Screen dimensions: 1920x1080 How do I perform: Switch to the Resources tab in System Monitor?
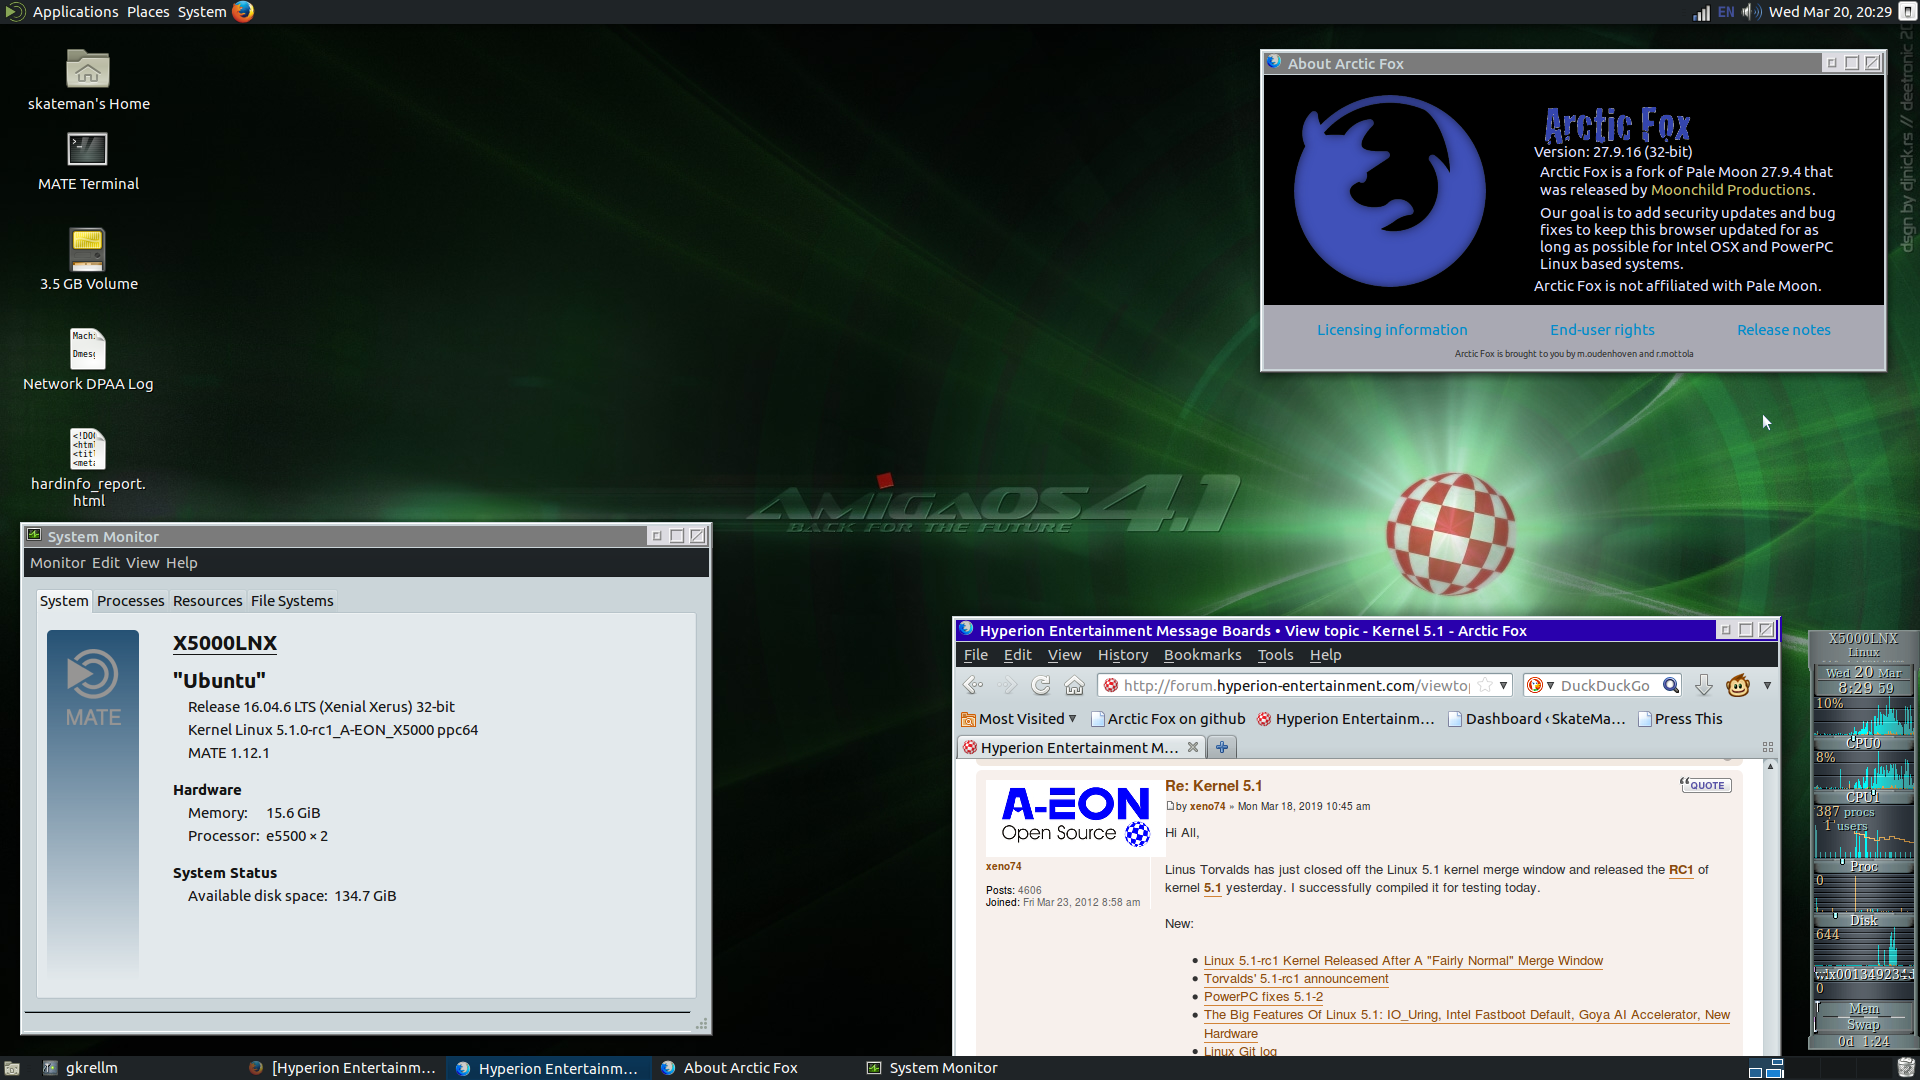coord(207,601)
